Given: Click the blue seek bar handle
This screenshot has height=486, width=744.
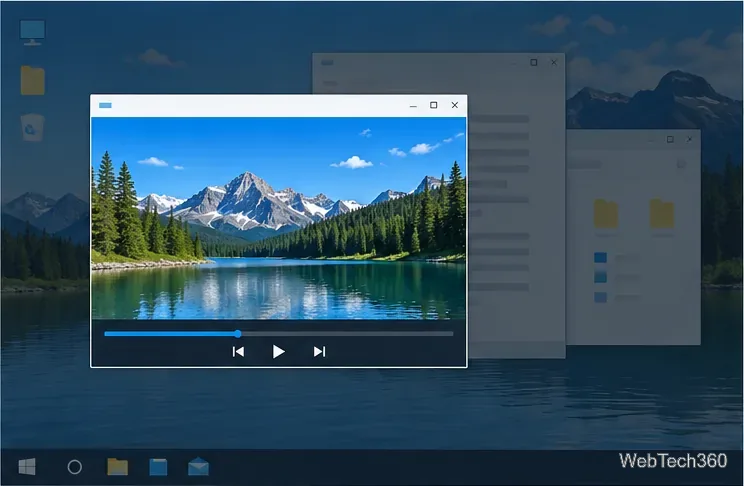Looking at the screenshot, I should (x=238, y=334).
